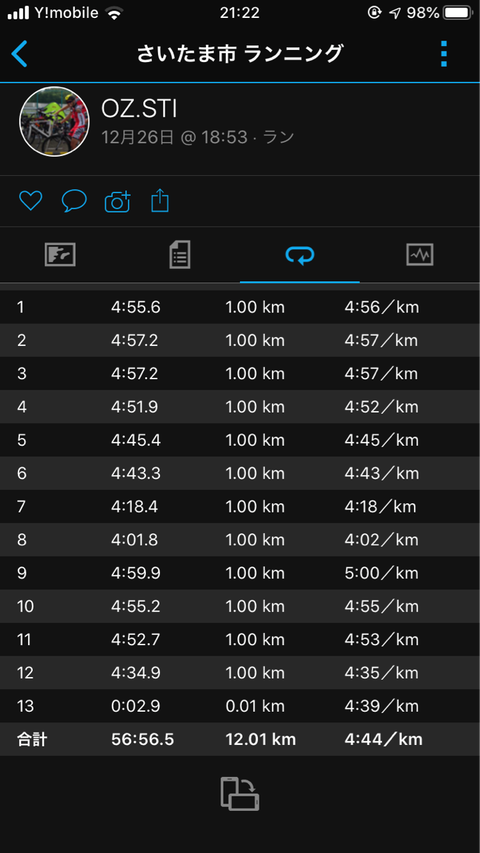Select lap 7 row with 4:18.4
The height and width of the screenshot is (853, 480).
click(240, 507)
